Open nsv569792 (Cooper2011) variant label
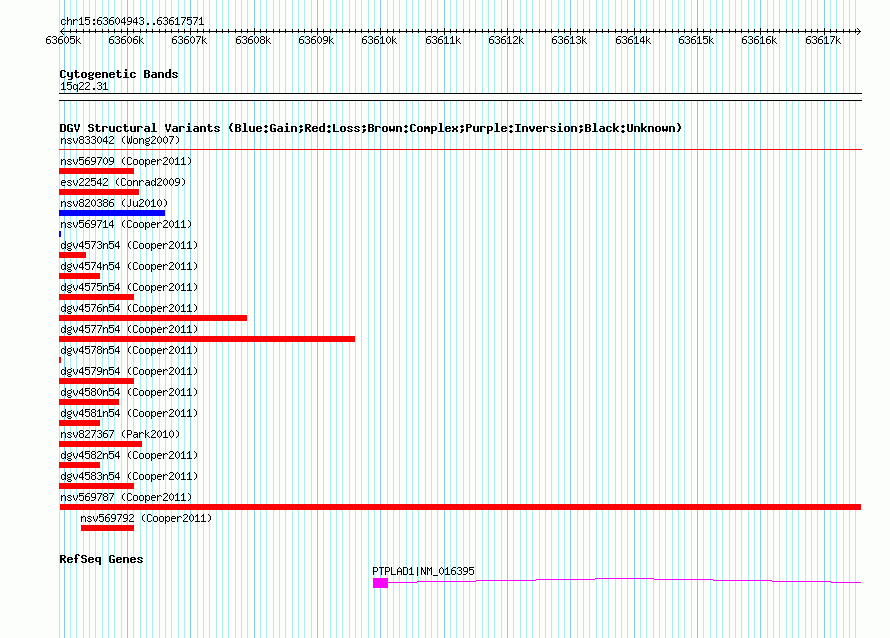 (146, 518)
